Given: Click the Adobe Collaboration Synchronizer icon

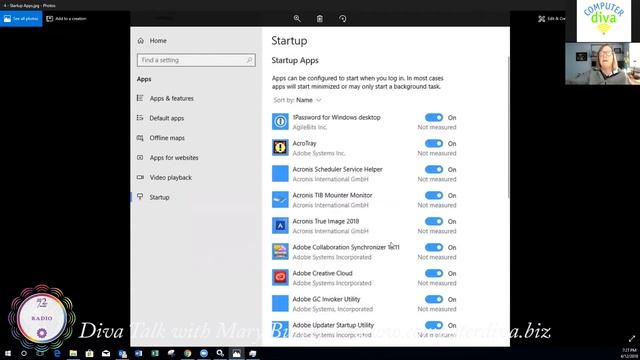Looking at the screenshot, I should tap(280, 251).
